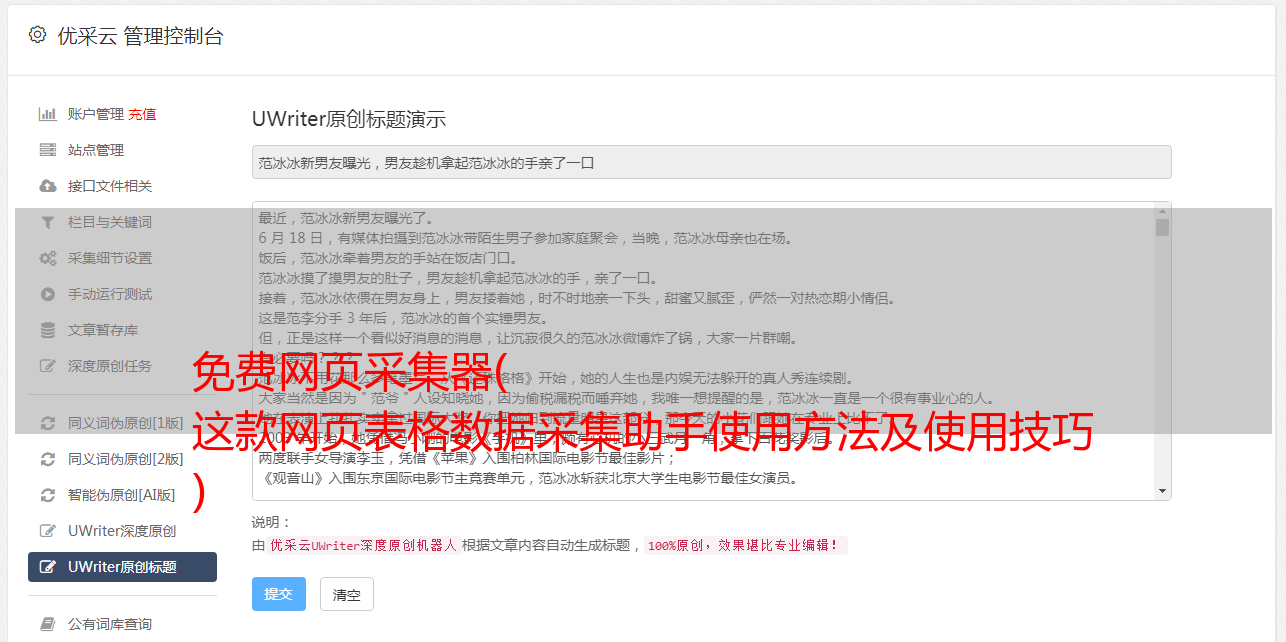Click refresh icon next to 同义词伪原创[2版]
This screenshot has width=1286, height=642.
click(x=47, y=459)
